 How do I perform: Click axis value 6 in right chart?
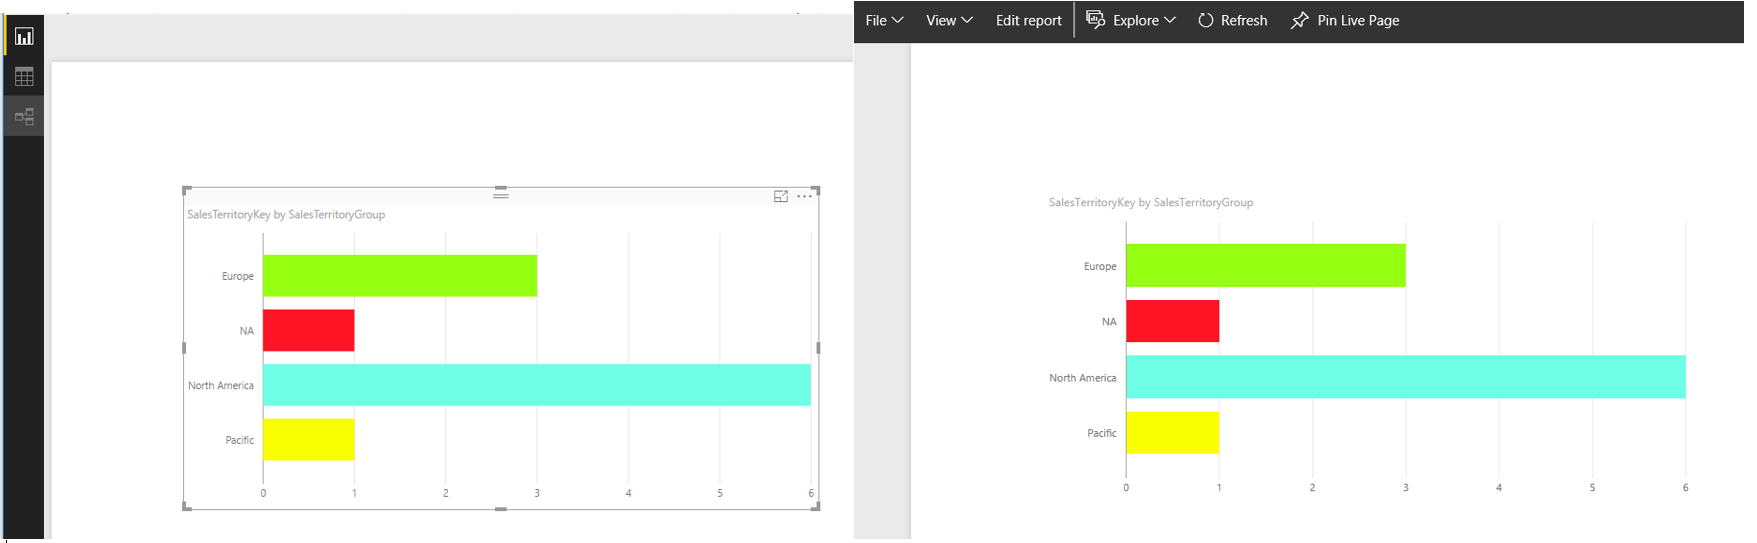coord(1685,488)
